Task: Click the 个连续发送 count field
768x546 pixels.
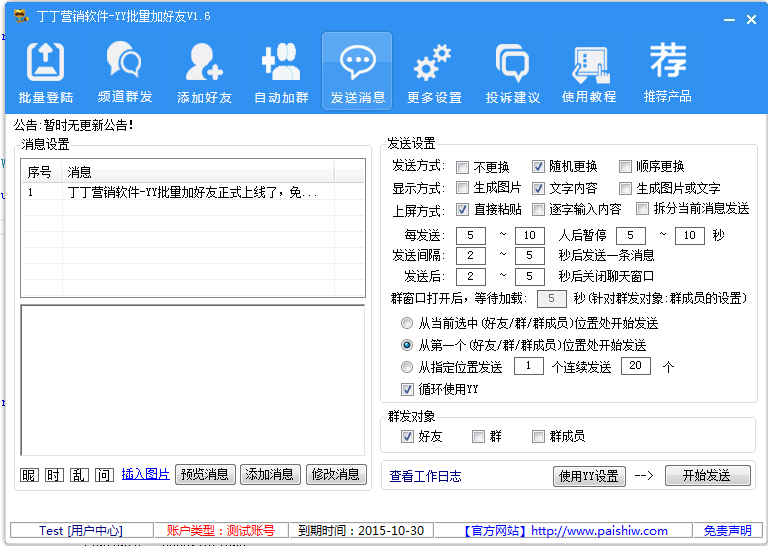Action: coord(636,366)
